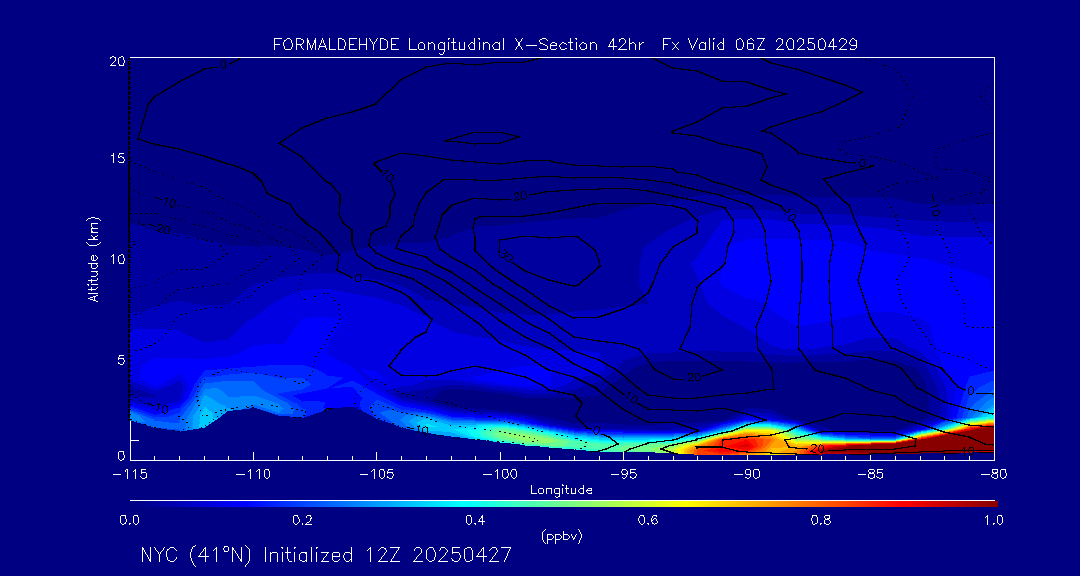This screenshot has width=1080, height=576.
Task: Click the '(ppbv)' units label
Action: [562, 536]
